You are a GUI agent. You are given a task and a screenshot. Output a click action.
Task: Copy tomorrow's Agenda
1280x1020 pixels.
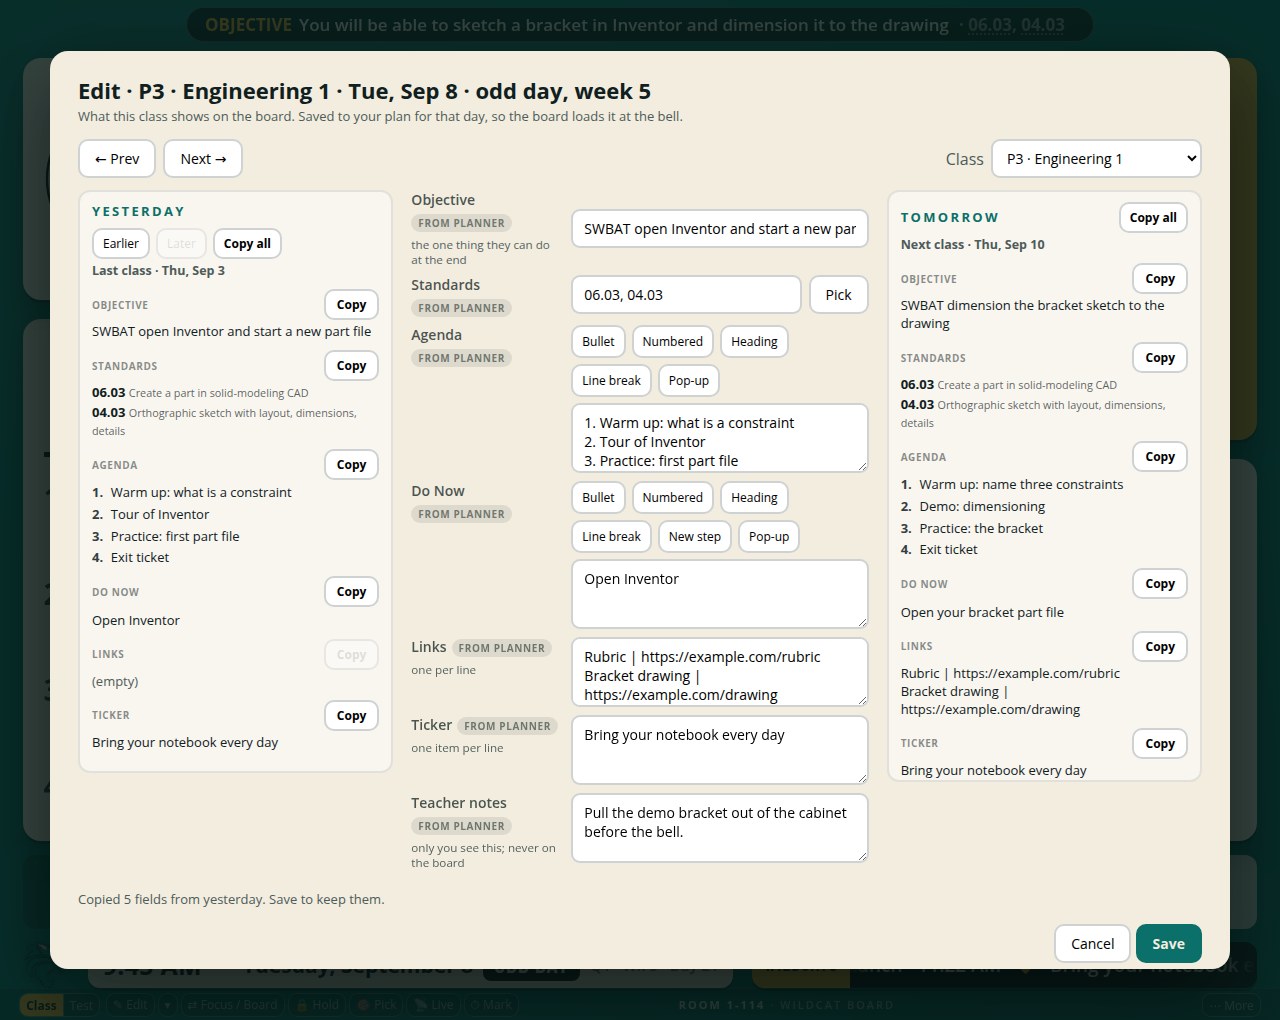pyautogui.click(x=1160, y=457)
